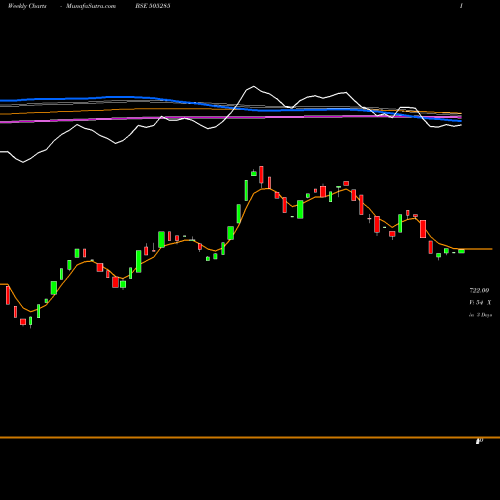Screen dimensions: 500x500
Task: Click the 722.09 price value
Action: pyautogui.click(x=479, y=290)
